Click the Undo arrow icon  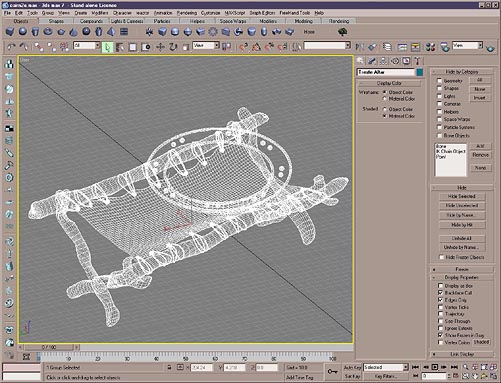11,47
